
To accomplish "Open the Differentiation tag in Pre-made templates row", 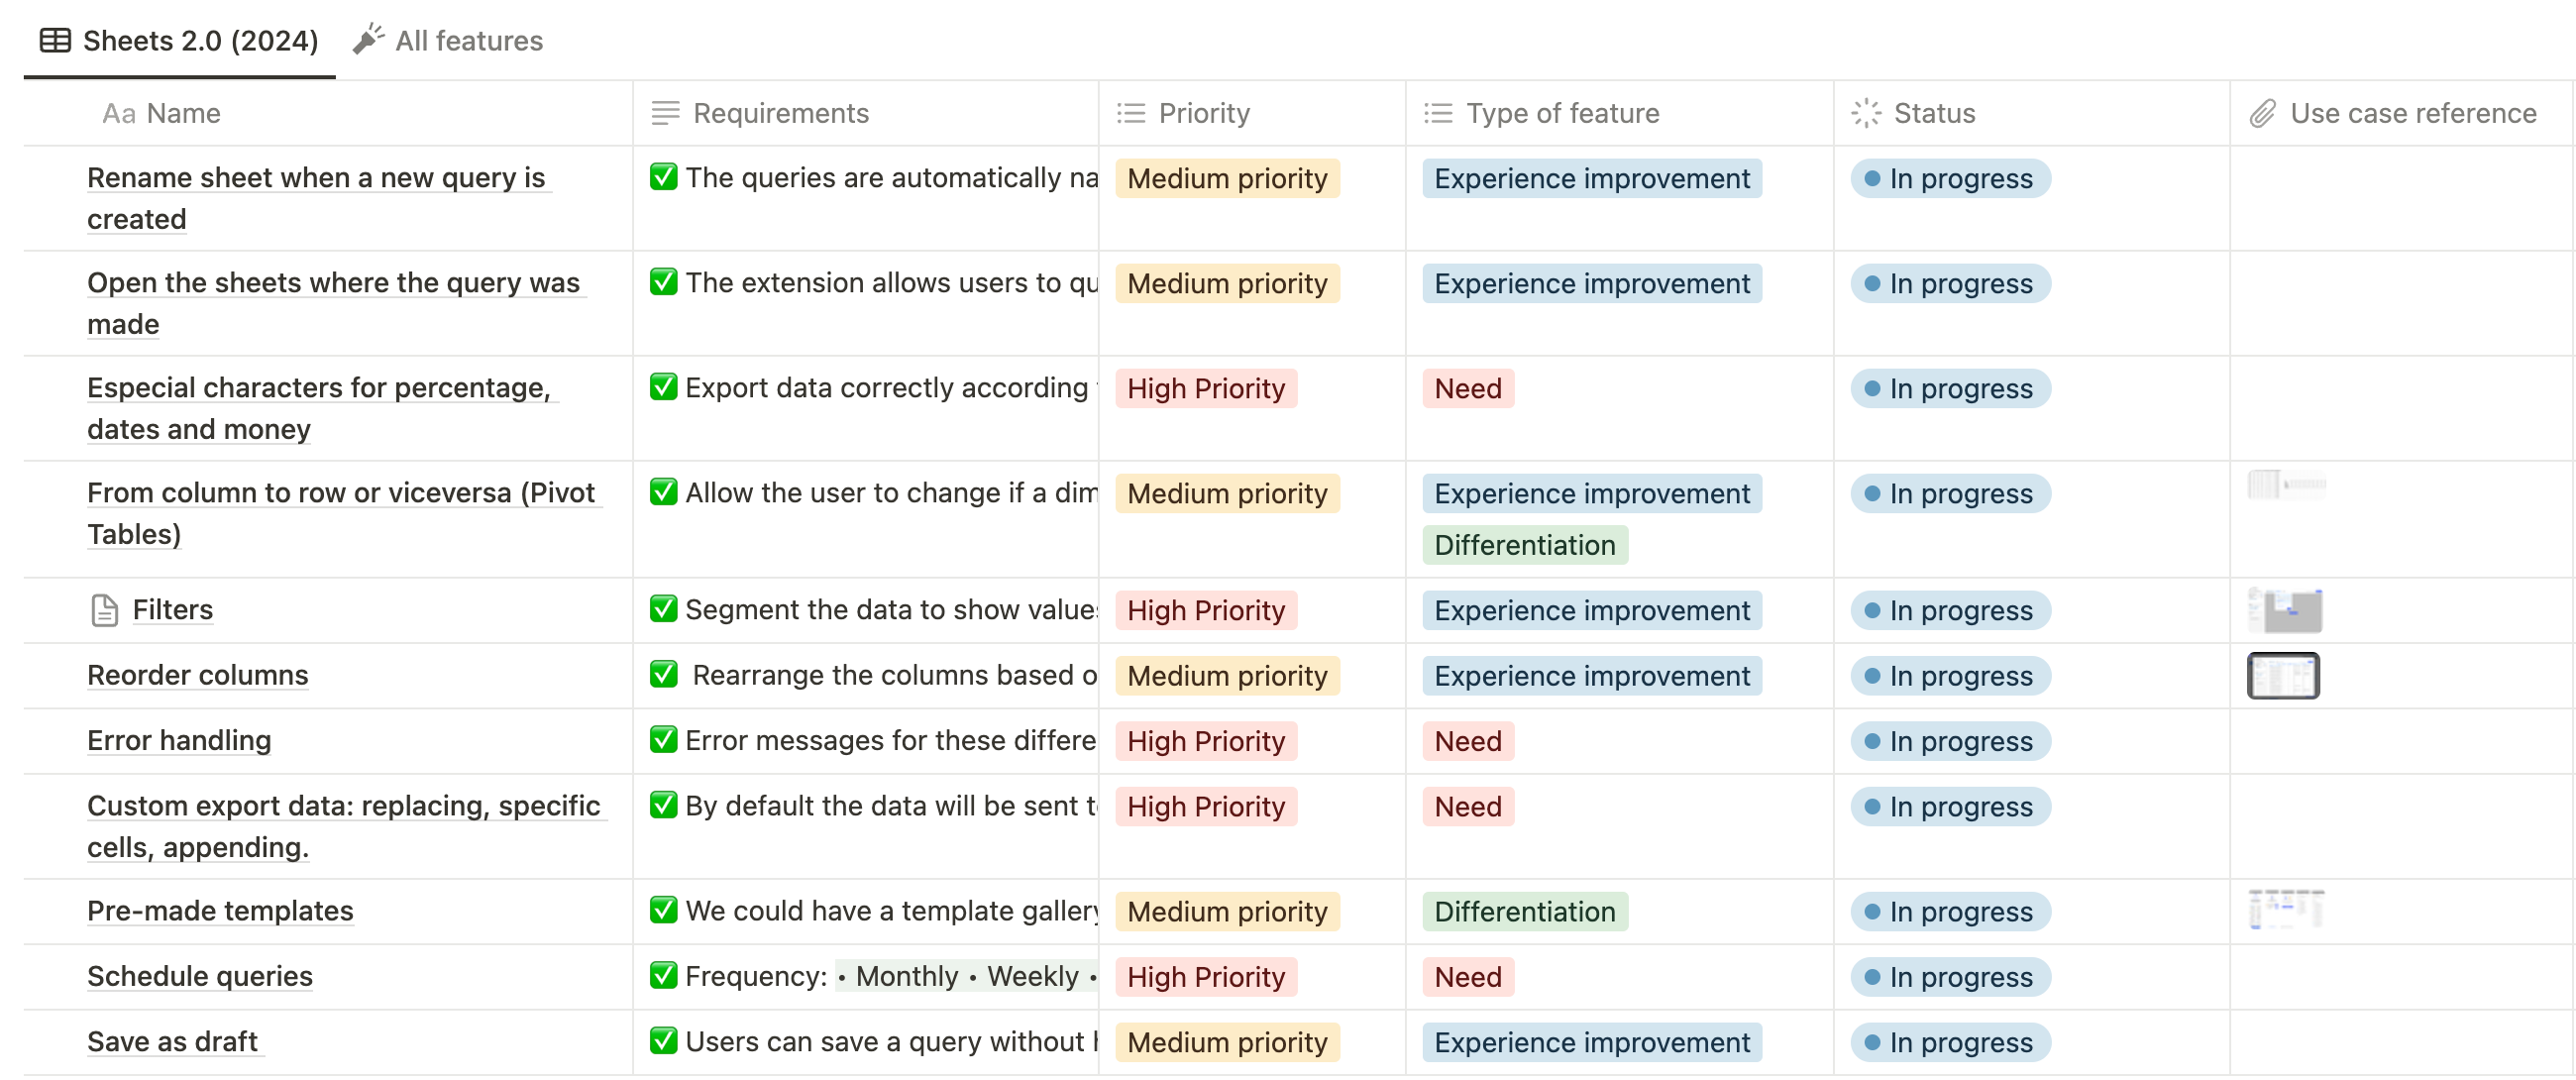I will 1524,911.
